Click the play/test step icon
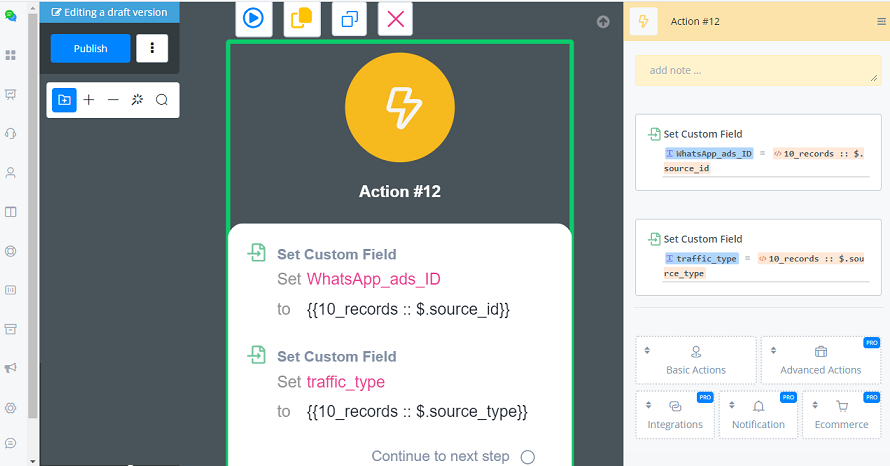Viewport: 890px width, 466px height. (253, 19)
